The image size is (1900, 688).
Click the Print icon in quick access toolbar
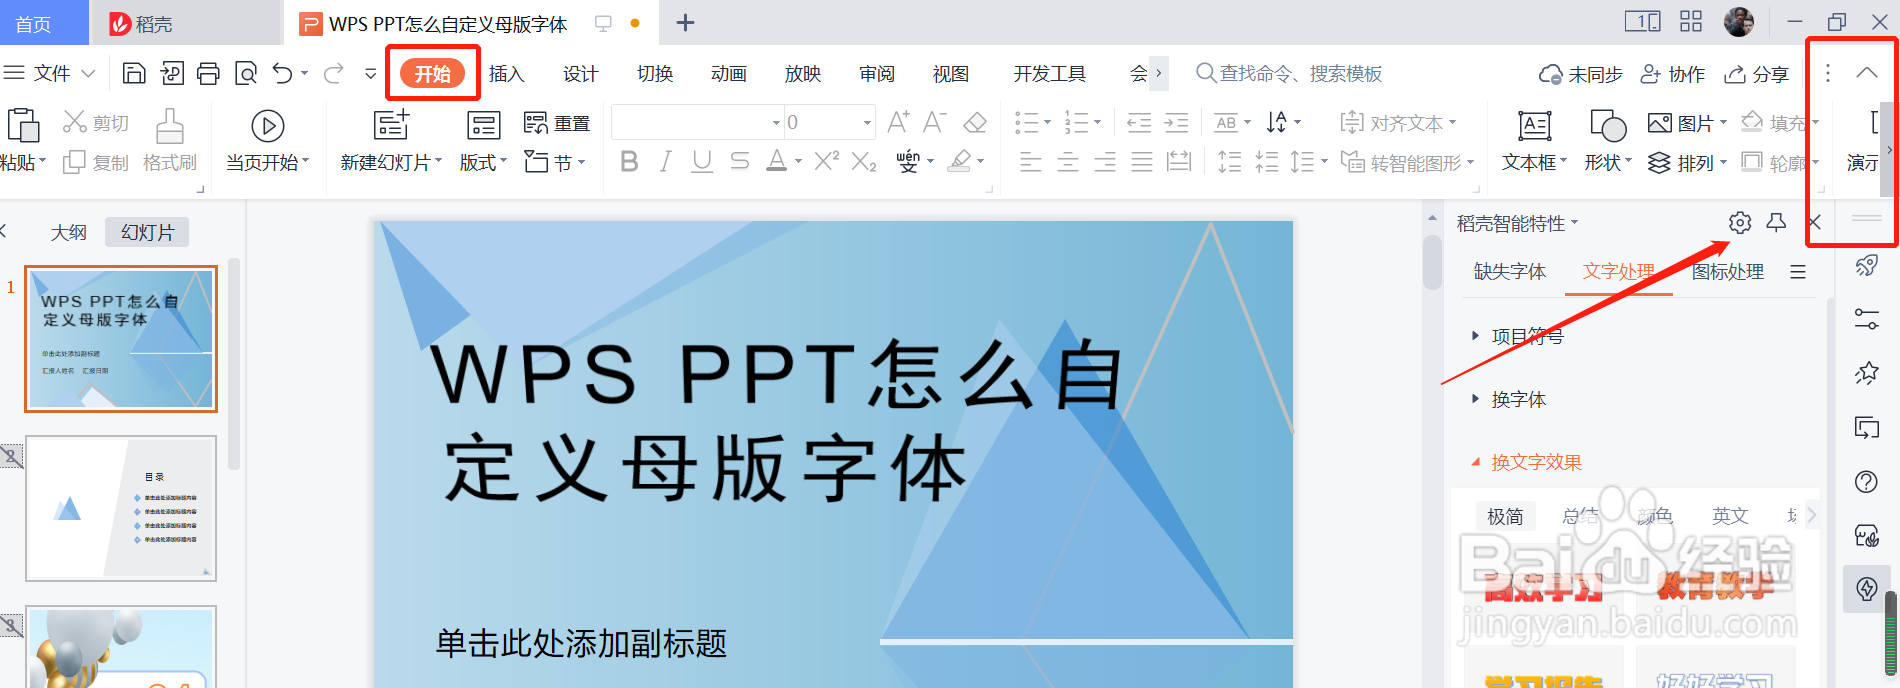pyautogui.click(x=208, y=73)
